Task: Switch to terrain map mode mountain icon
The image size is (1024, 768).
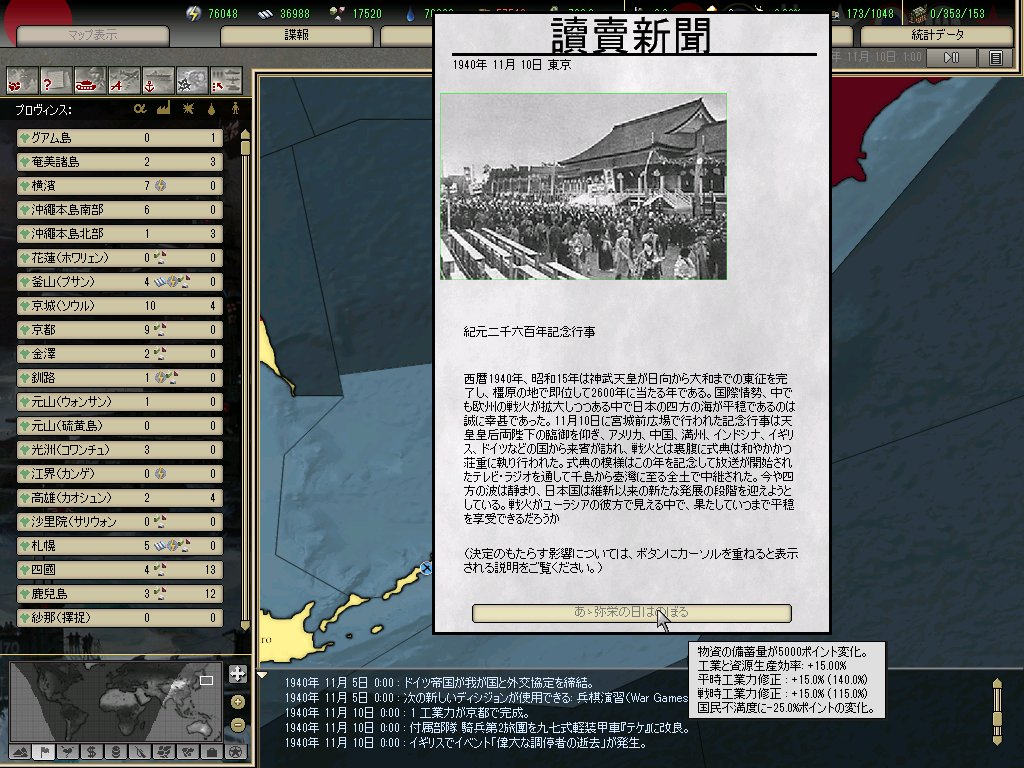Action: pyautogui.click(x=20, y=752)
